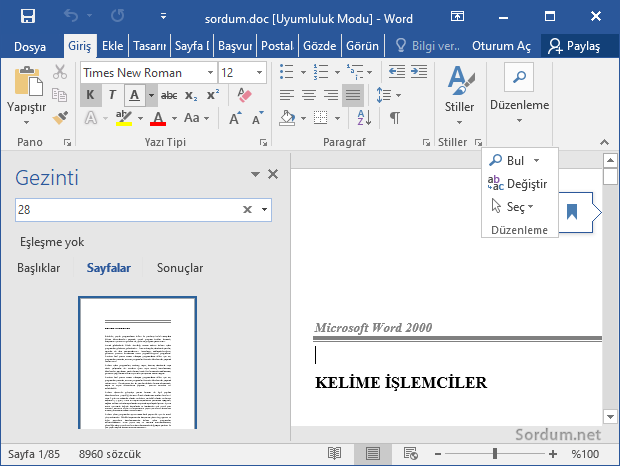Open the borders button
This screenshot has width=620, height=466.
coord(320,118)
